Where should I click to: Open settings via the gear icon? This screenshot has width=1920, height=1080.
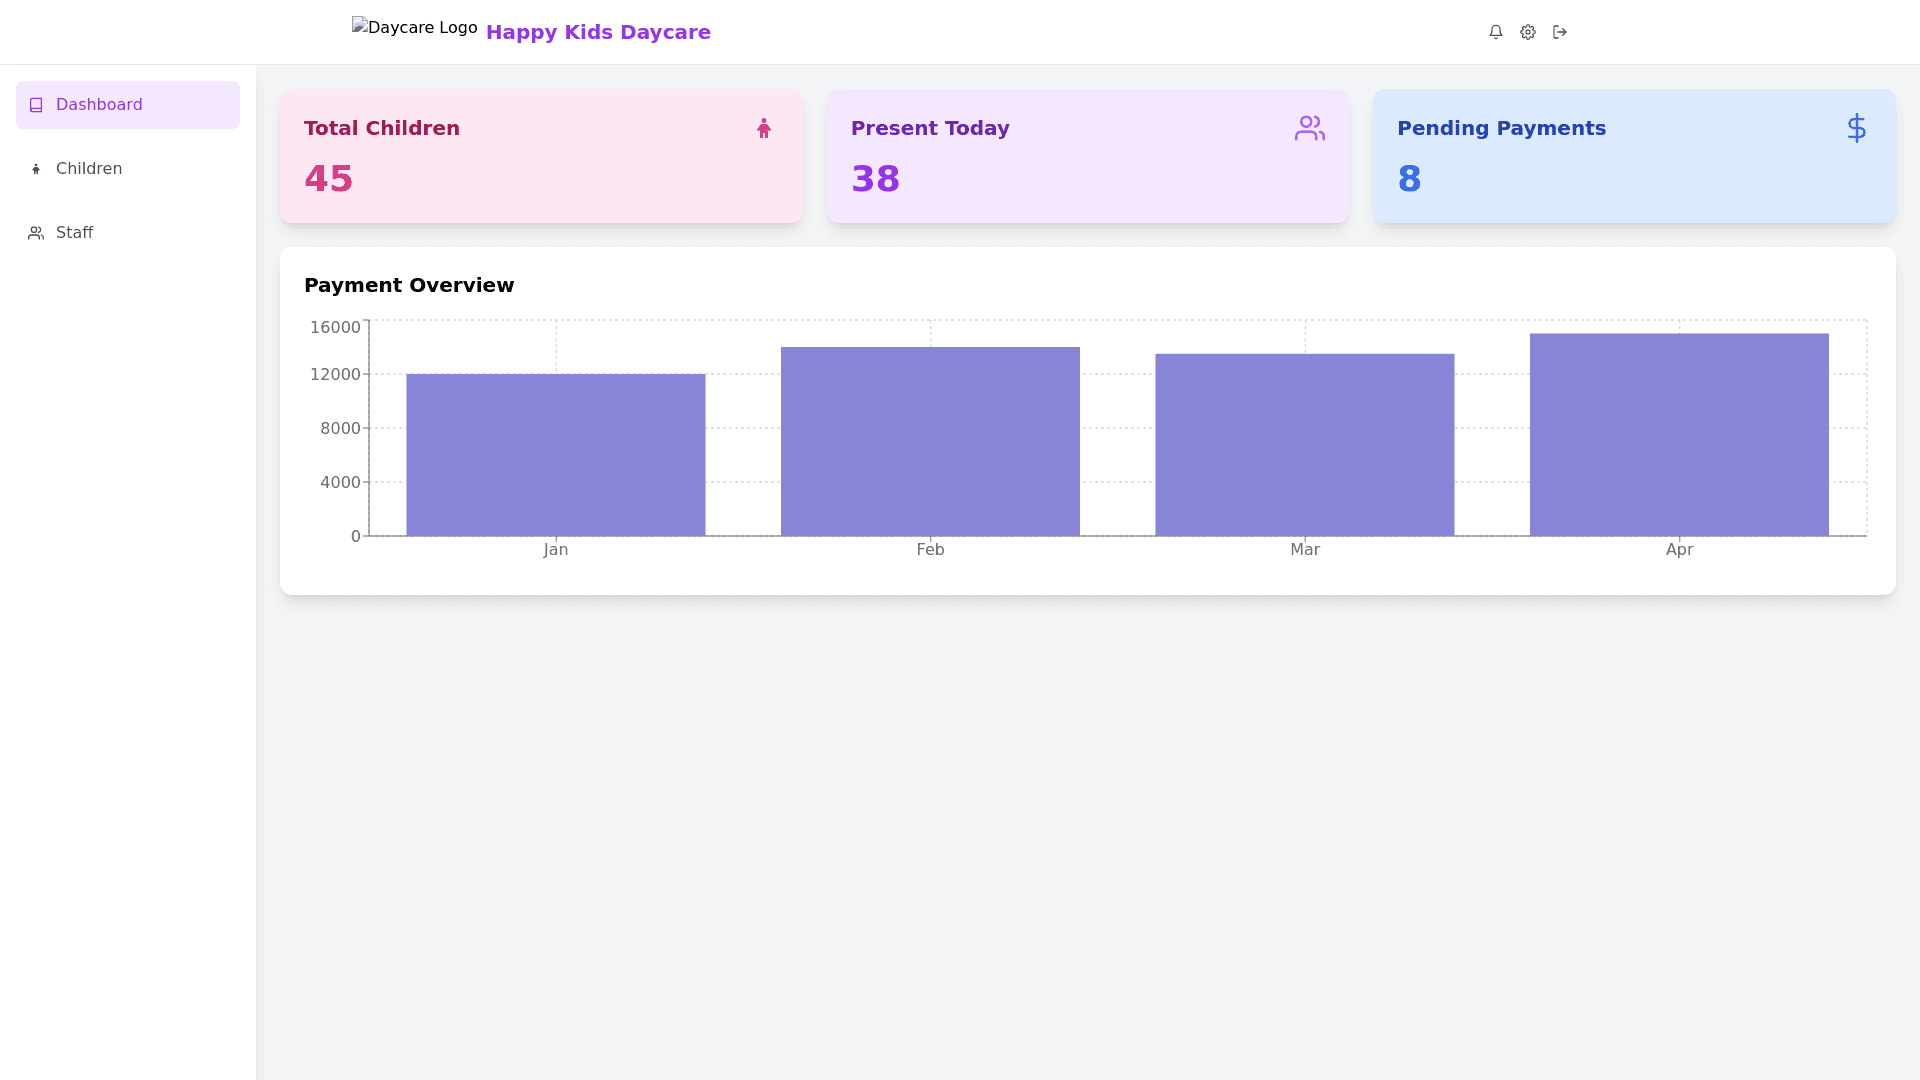[x=1528, y=32]
